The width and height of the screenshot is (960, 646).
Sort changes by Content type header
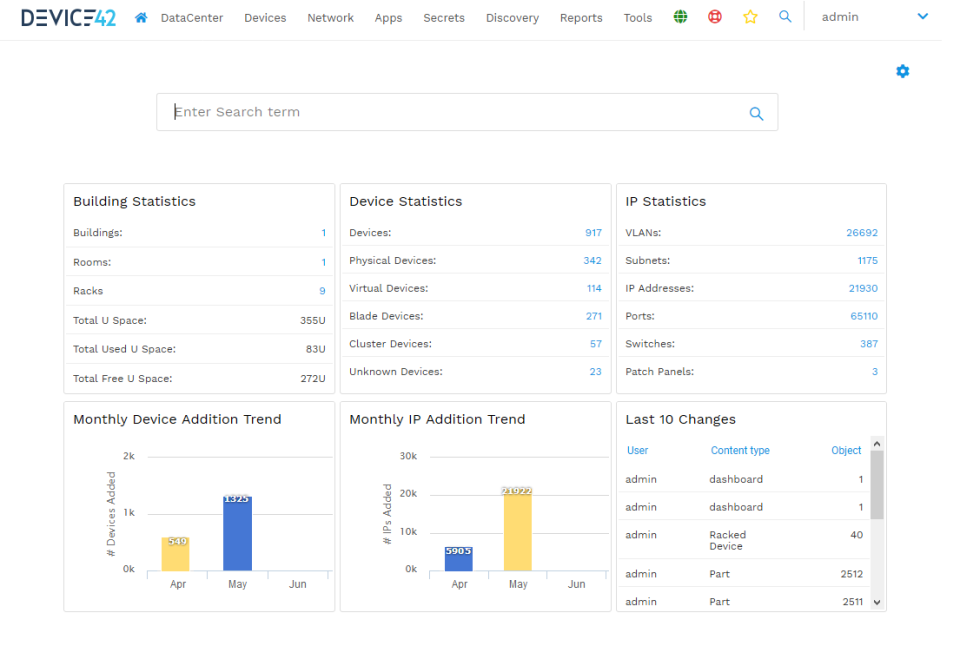(740, 451)
